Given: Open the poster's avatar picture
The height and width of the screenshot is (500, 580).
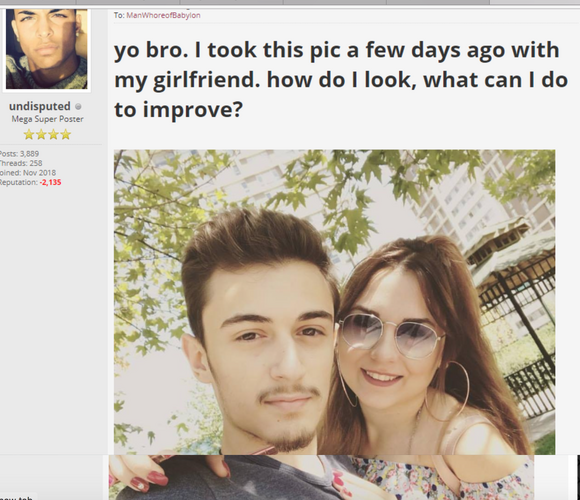Looking at the screenshot, I should 47,48.
